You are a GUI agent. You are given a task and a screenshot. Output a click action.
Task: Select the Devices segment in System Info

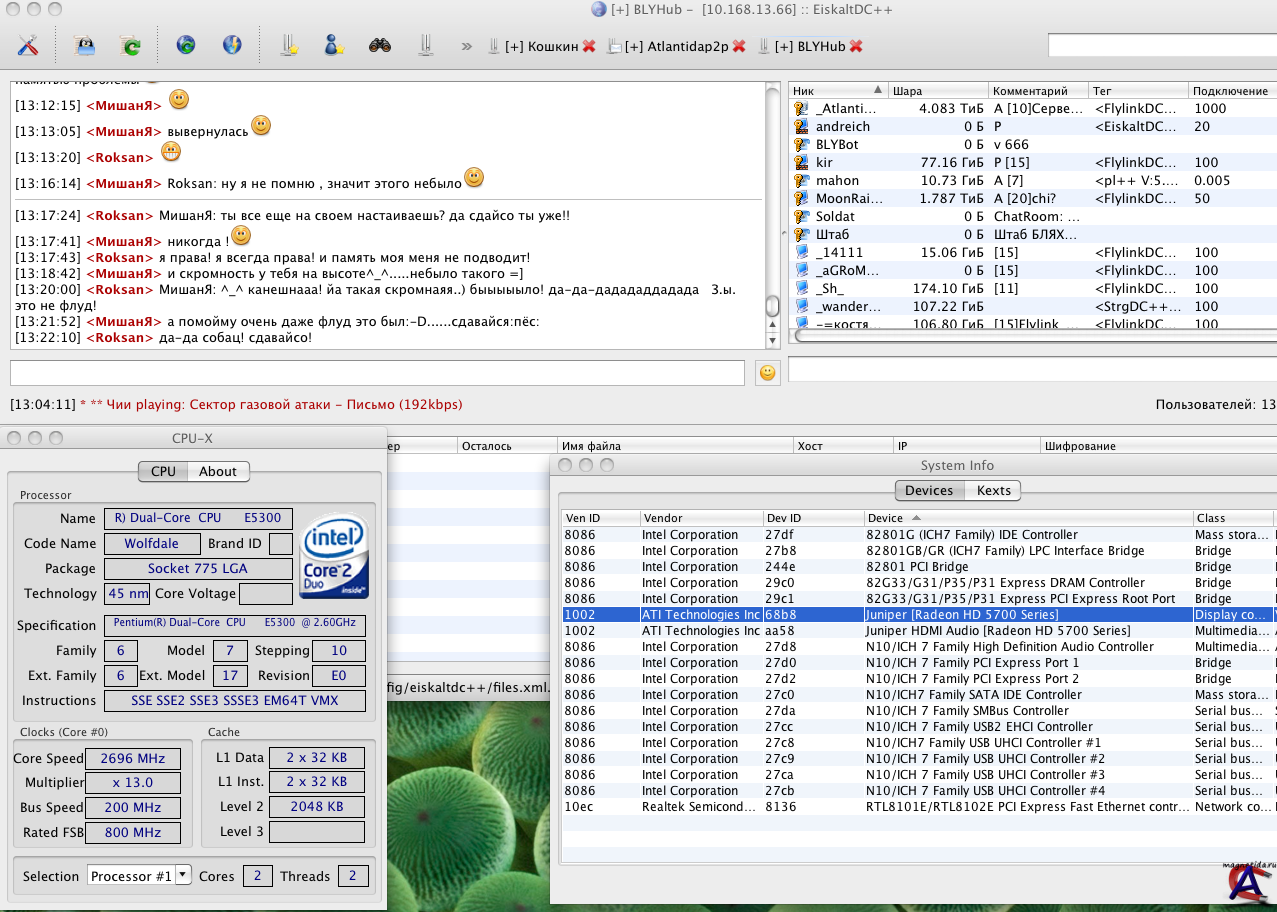click(929, 490)
